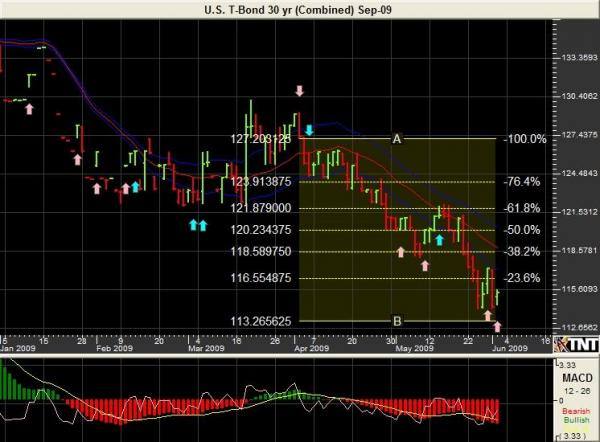
Task: Click the Fibonacci point A marker
Action: (397, 139)
